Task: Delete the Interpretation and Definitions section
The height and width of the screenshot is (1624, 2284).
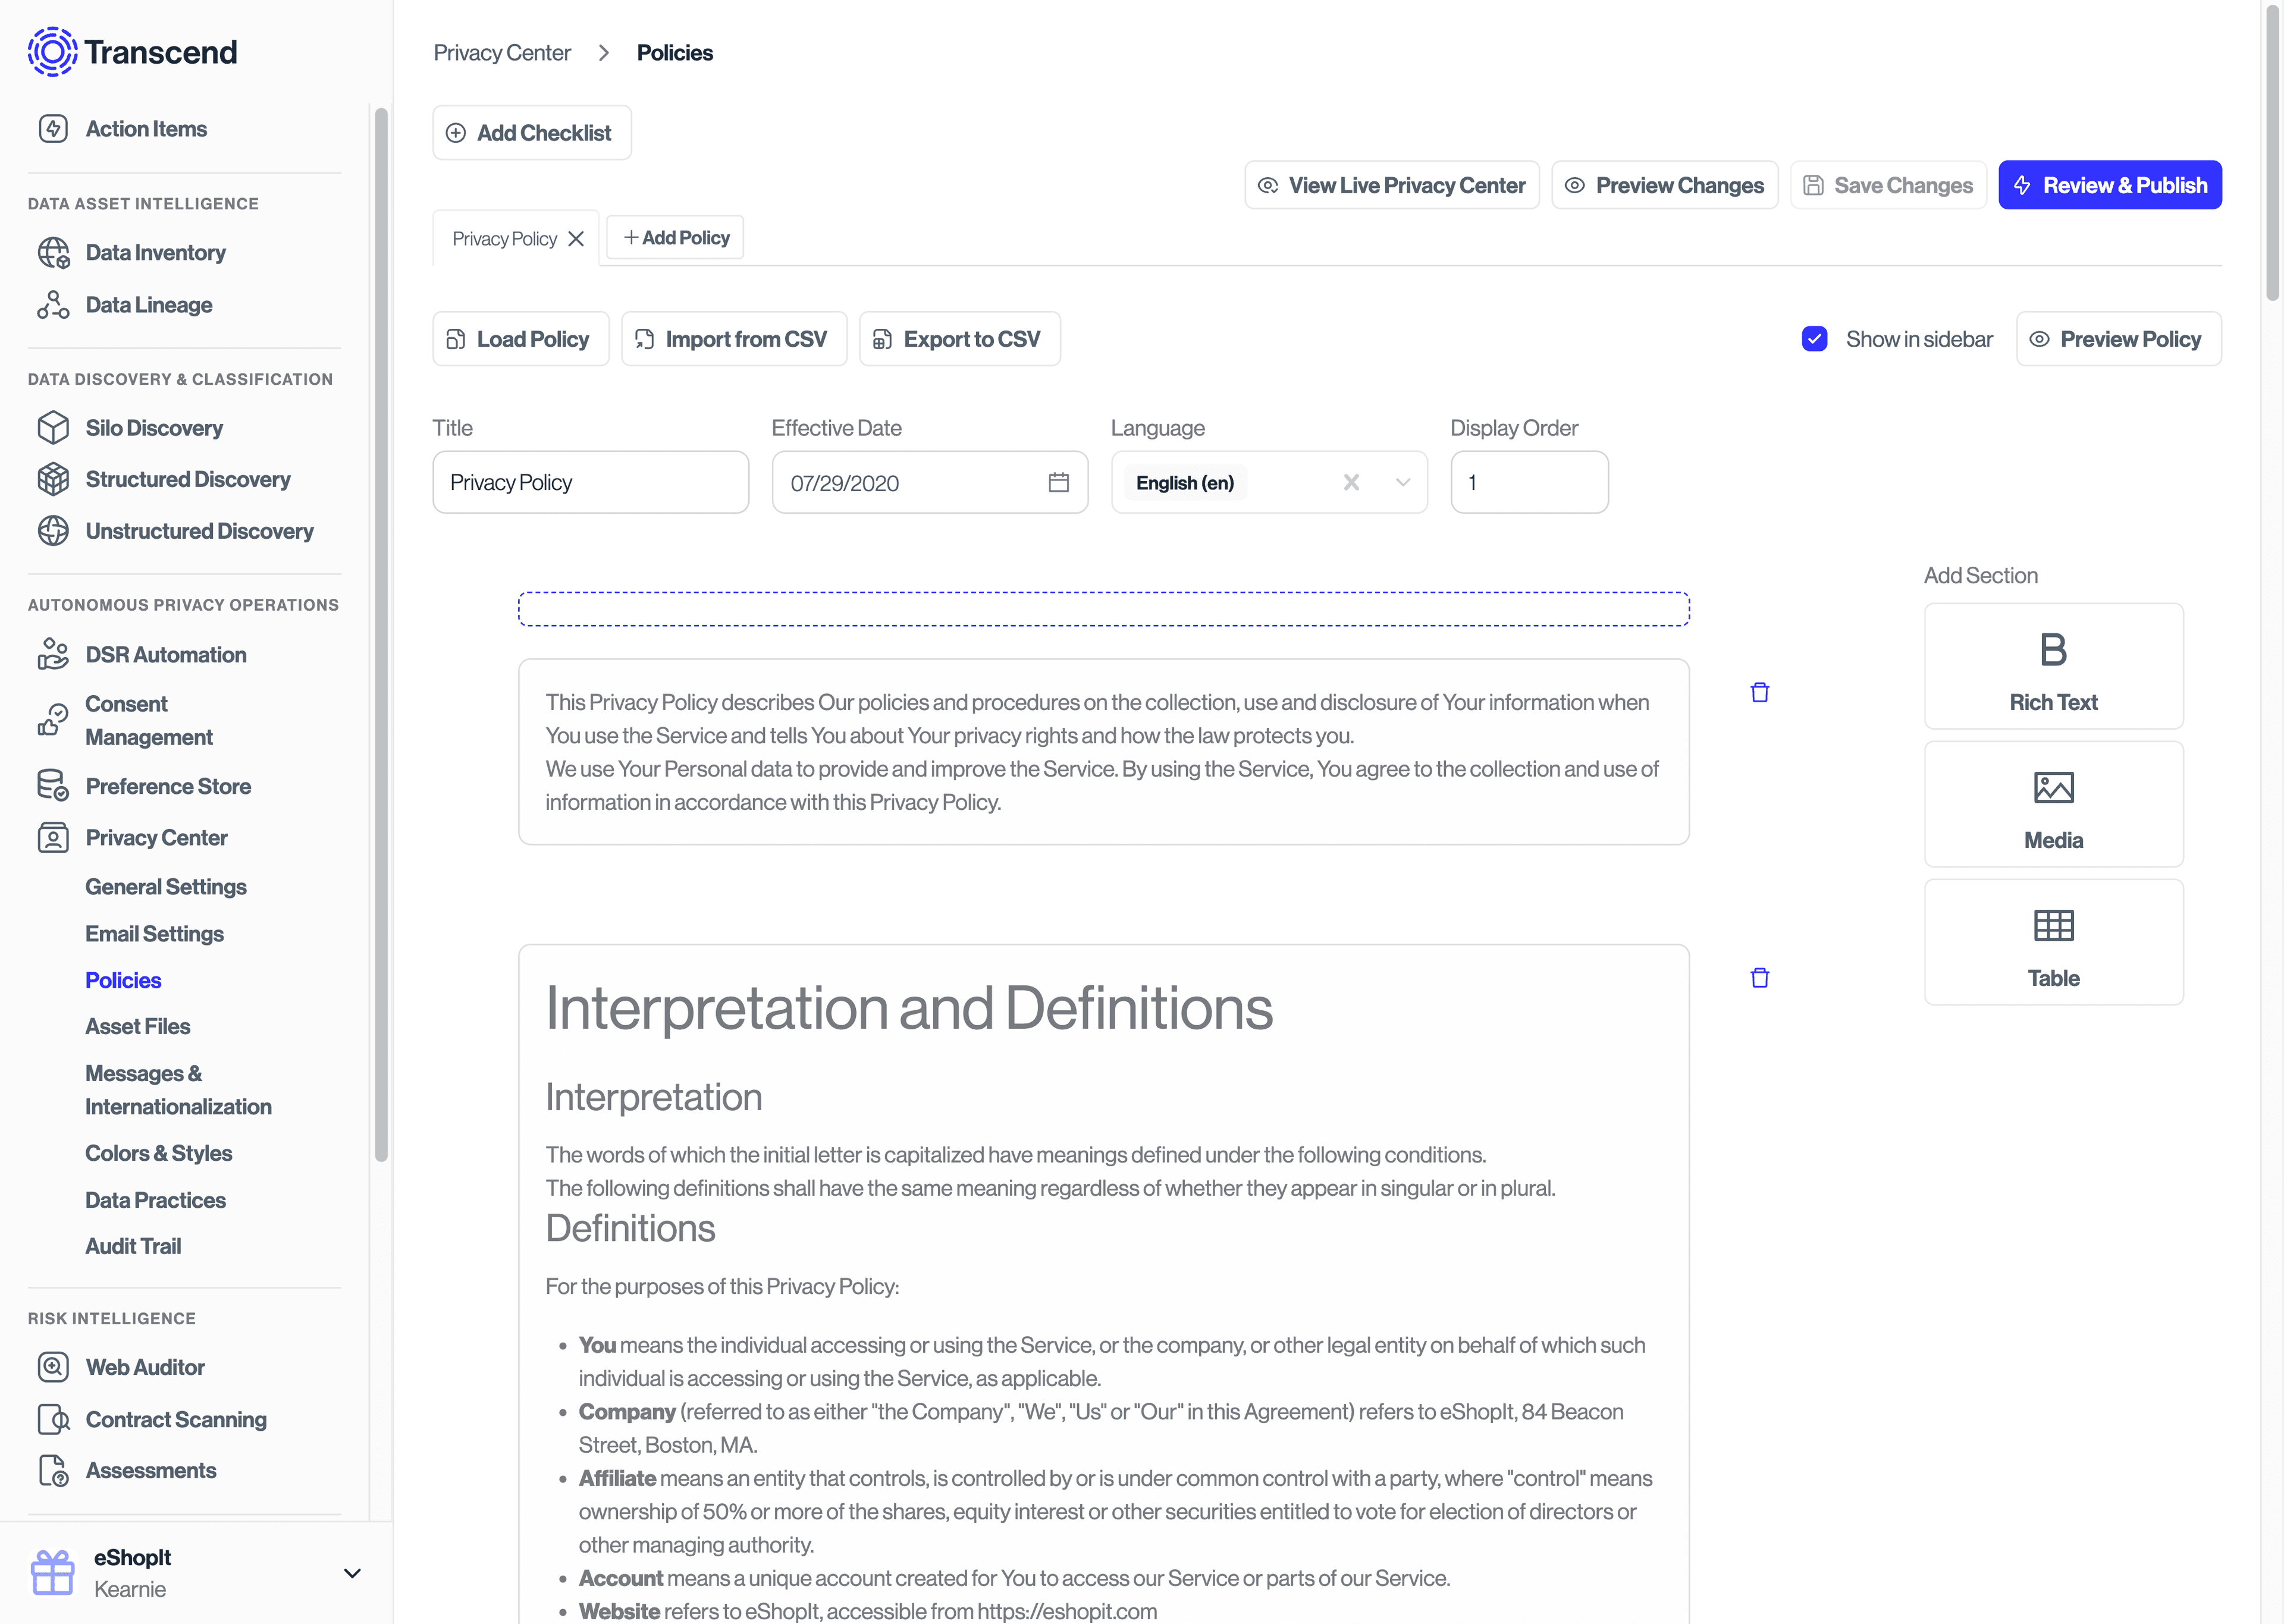Action: (x=1760, y=978)
